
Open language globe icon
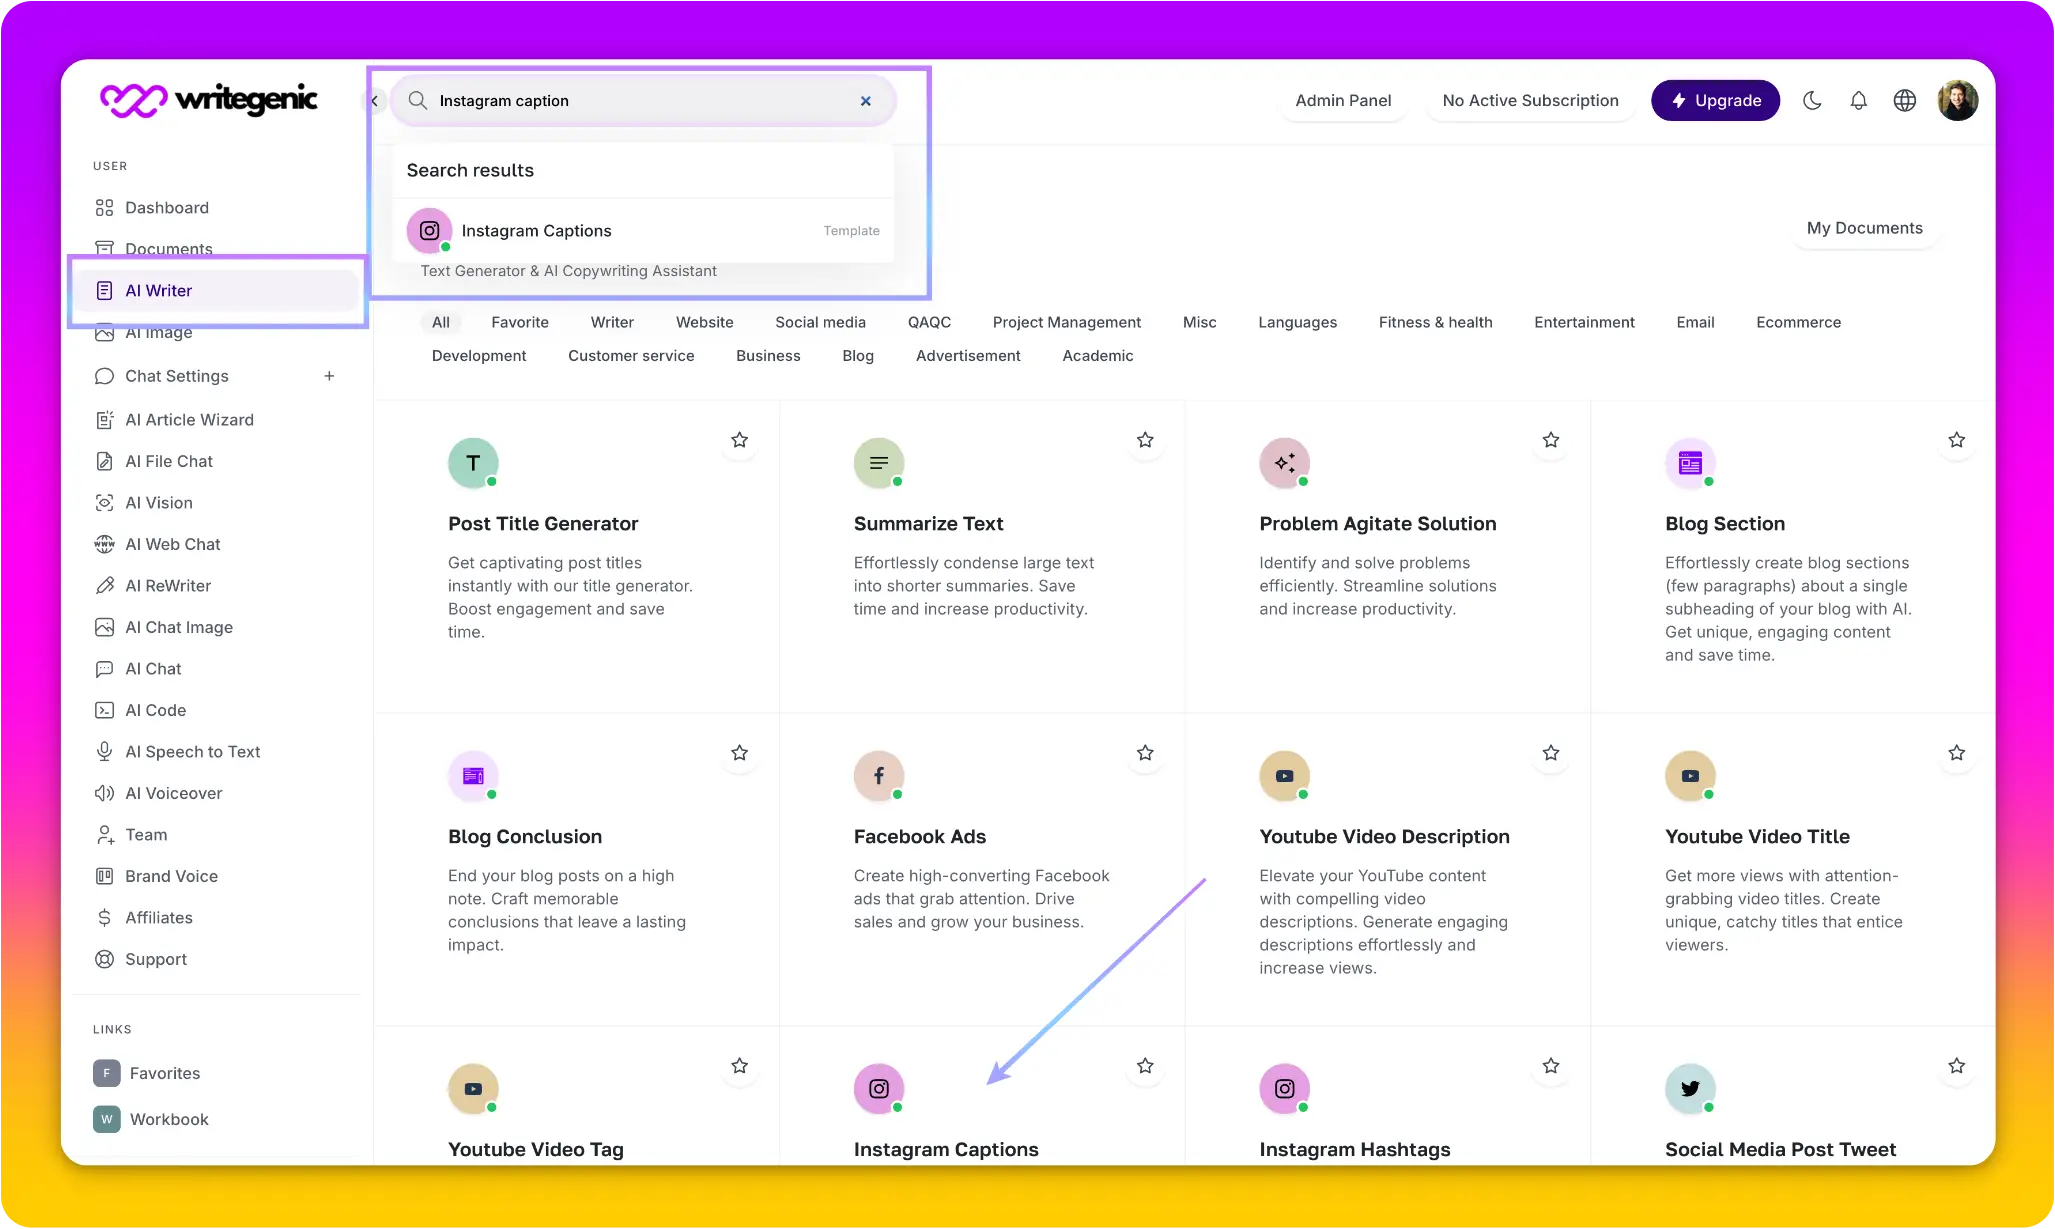tap(1905, 100)
